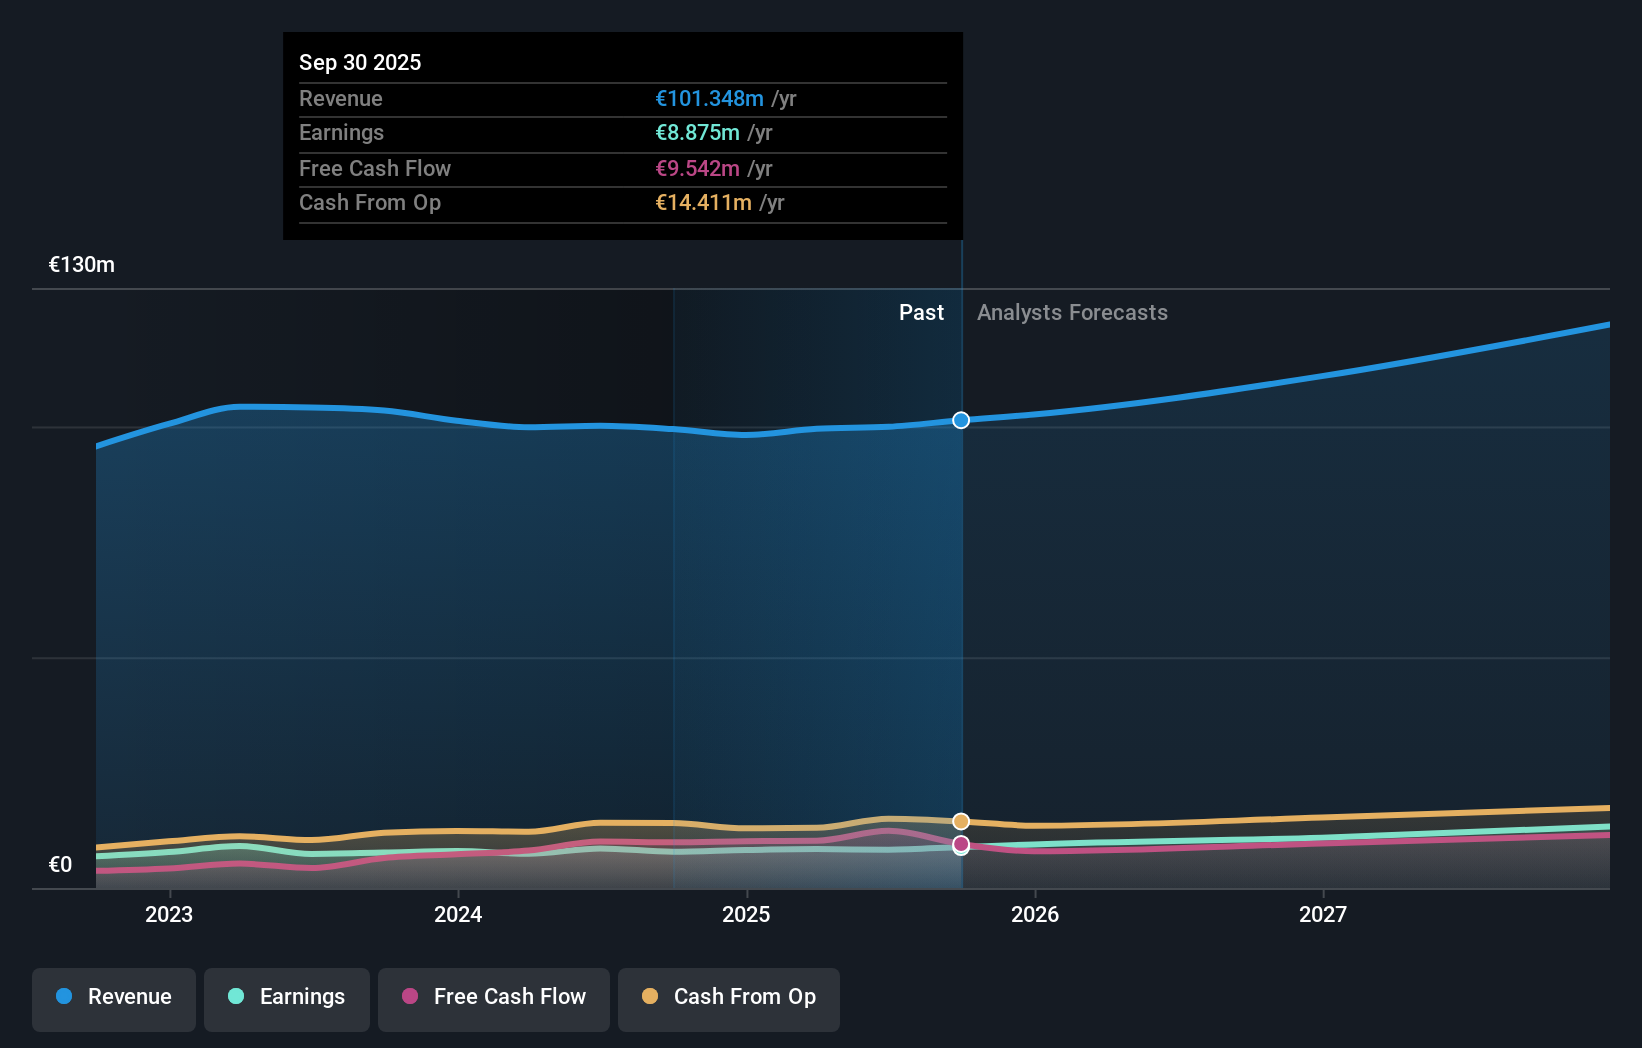
Task: Click the €130m gridline label
Action: [80, 264]
